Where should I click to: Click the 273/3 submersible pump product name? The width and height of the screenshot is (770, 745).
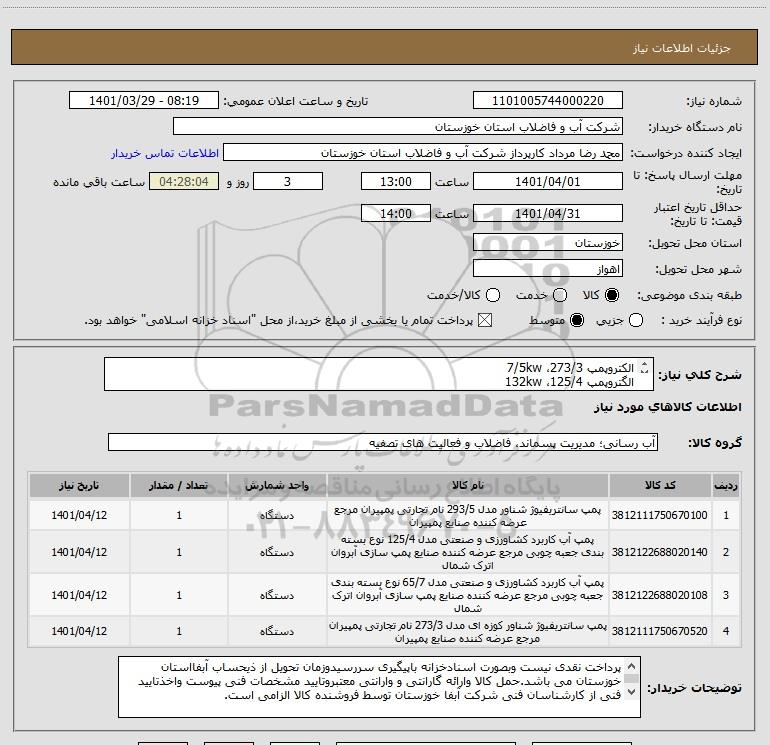click(x=468, y=632)
